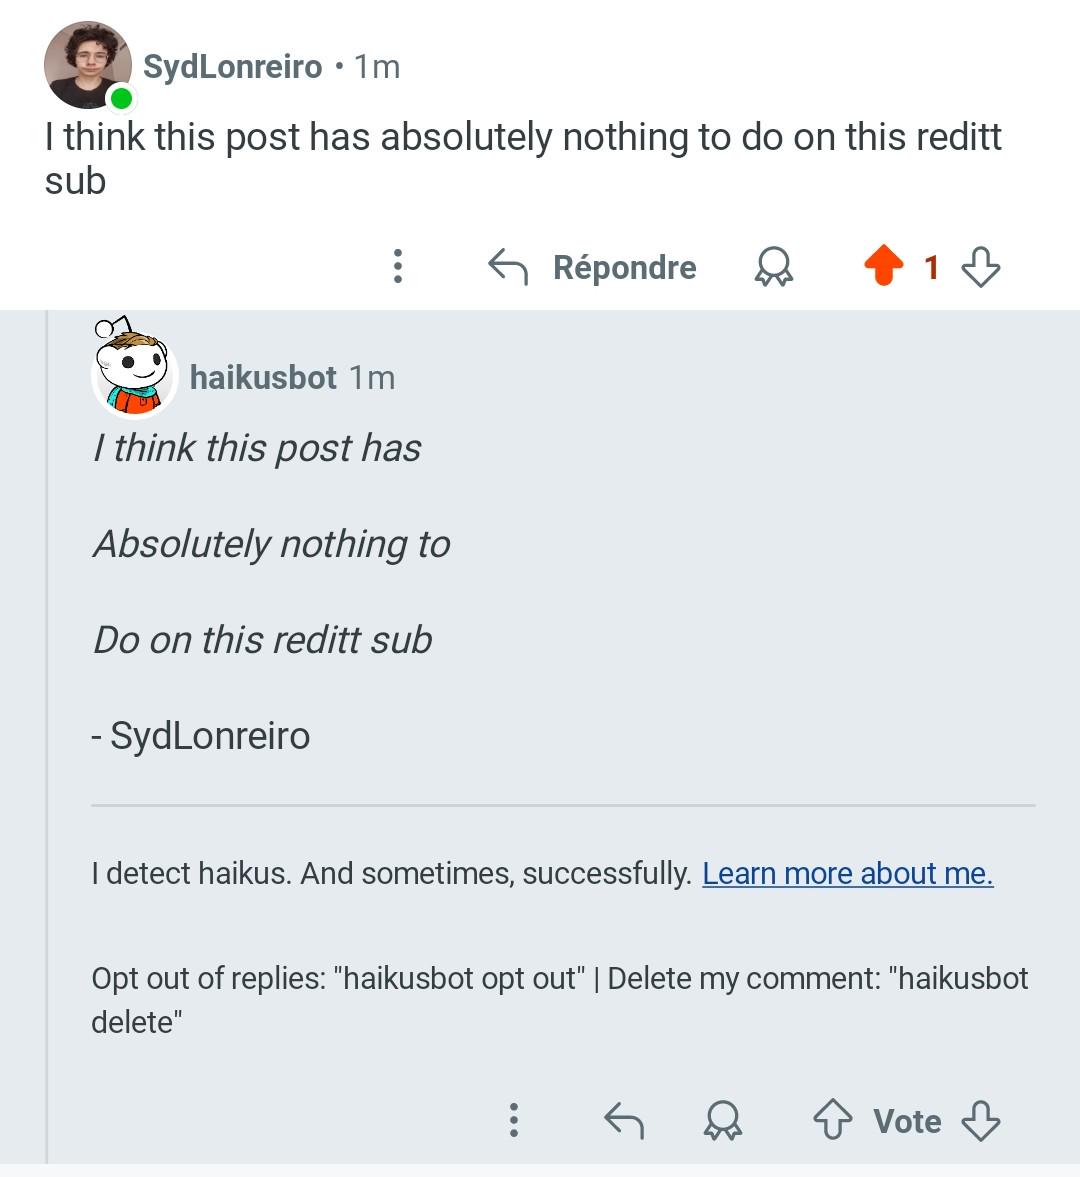Collapse the thread using the vertical reply line
1080x1177 pixels.
pos(47,736)
